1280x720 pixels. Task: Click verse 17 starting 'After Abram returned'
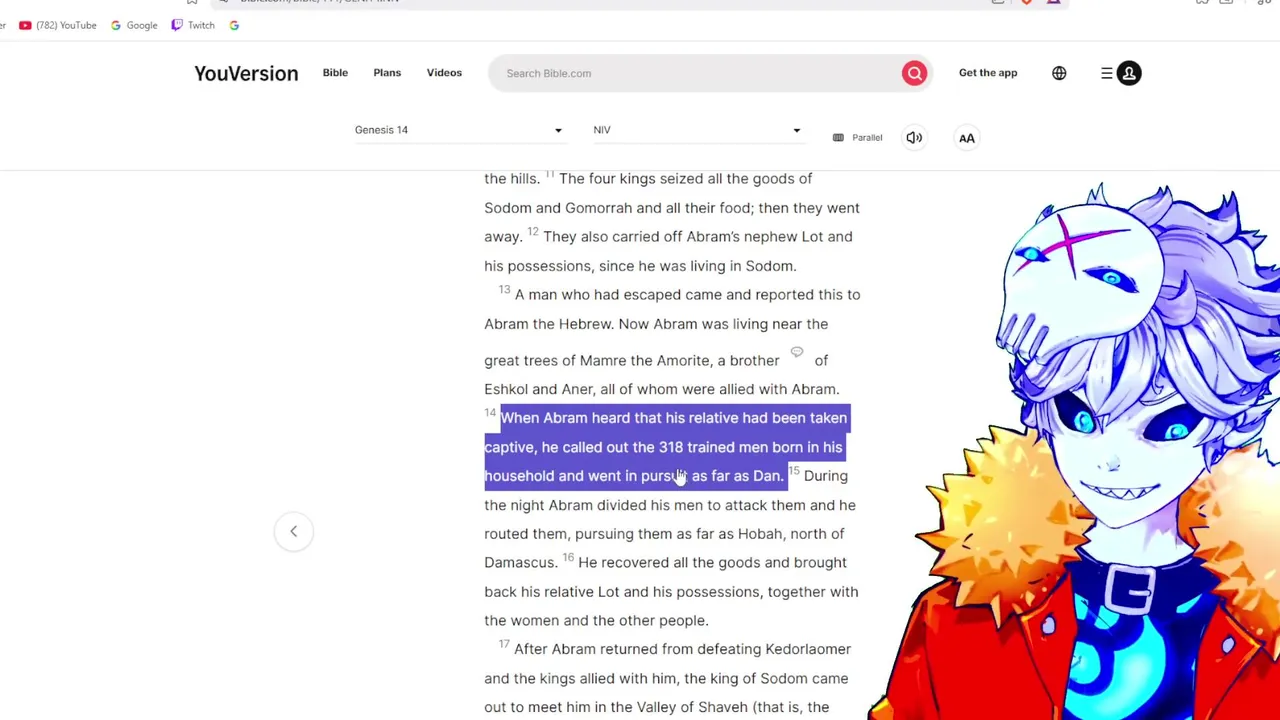[x=682, y=649]
